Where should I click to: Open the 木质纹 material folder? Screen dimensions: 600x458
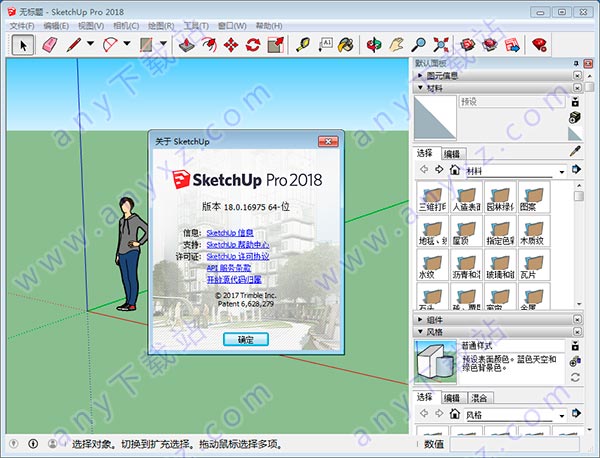pos(533,231)
